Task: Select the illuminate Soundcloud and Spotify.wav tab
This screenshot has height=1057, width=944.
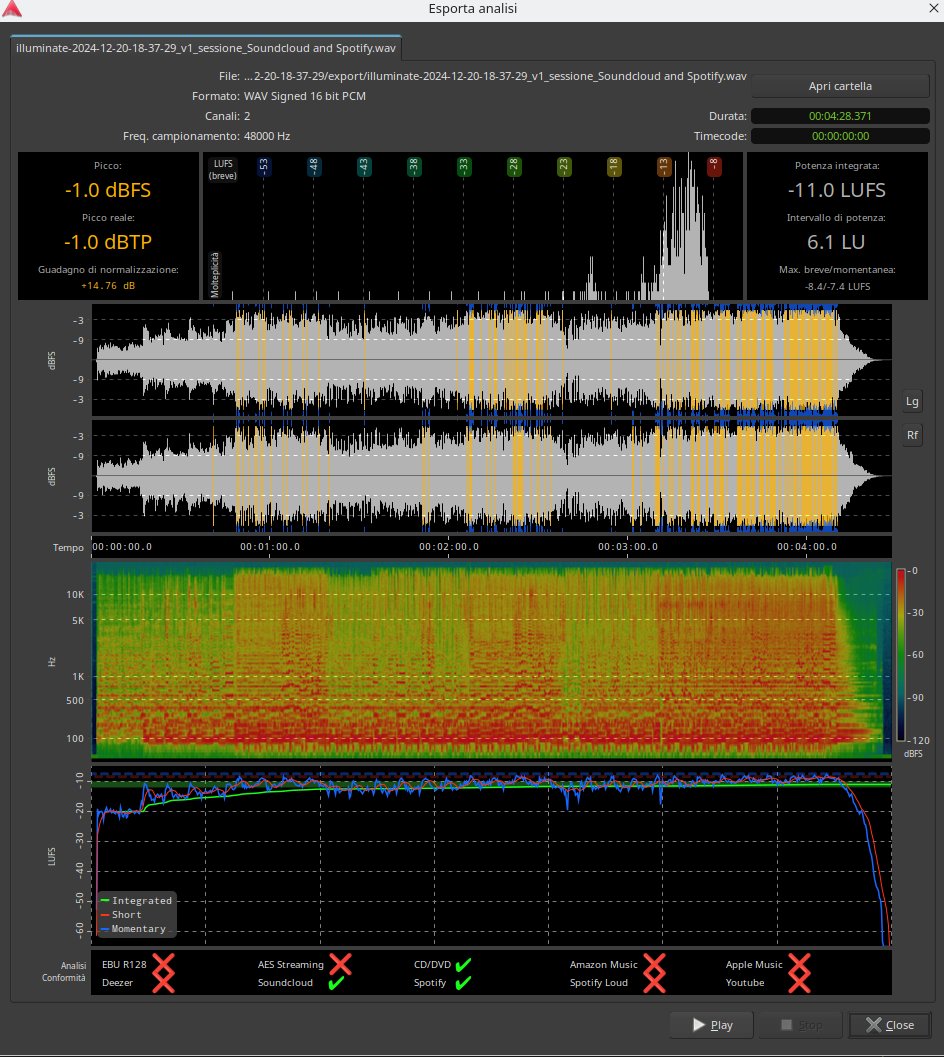Action: click(206, 48)
